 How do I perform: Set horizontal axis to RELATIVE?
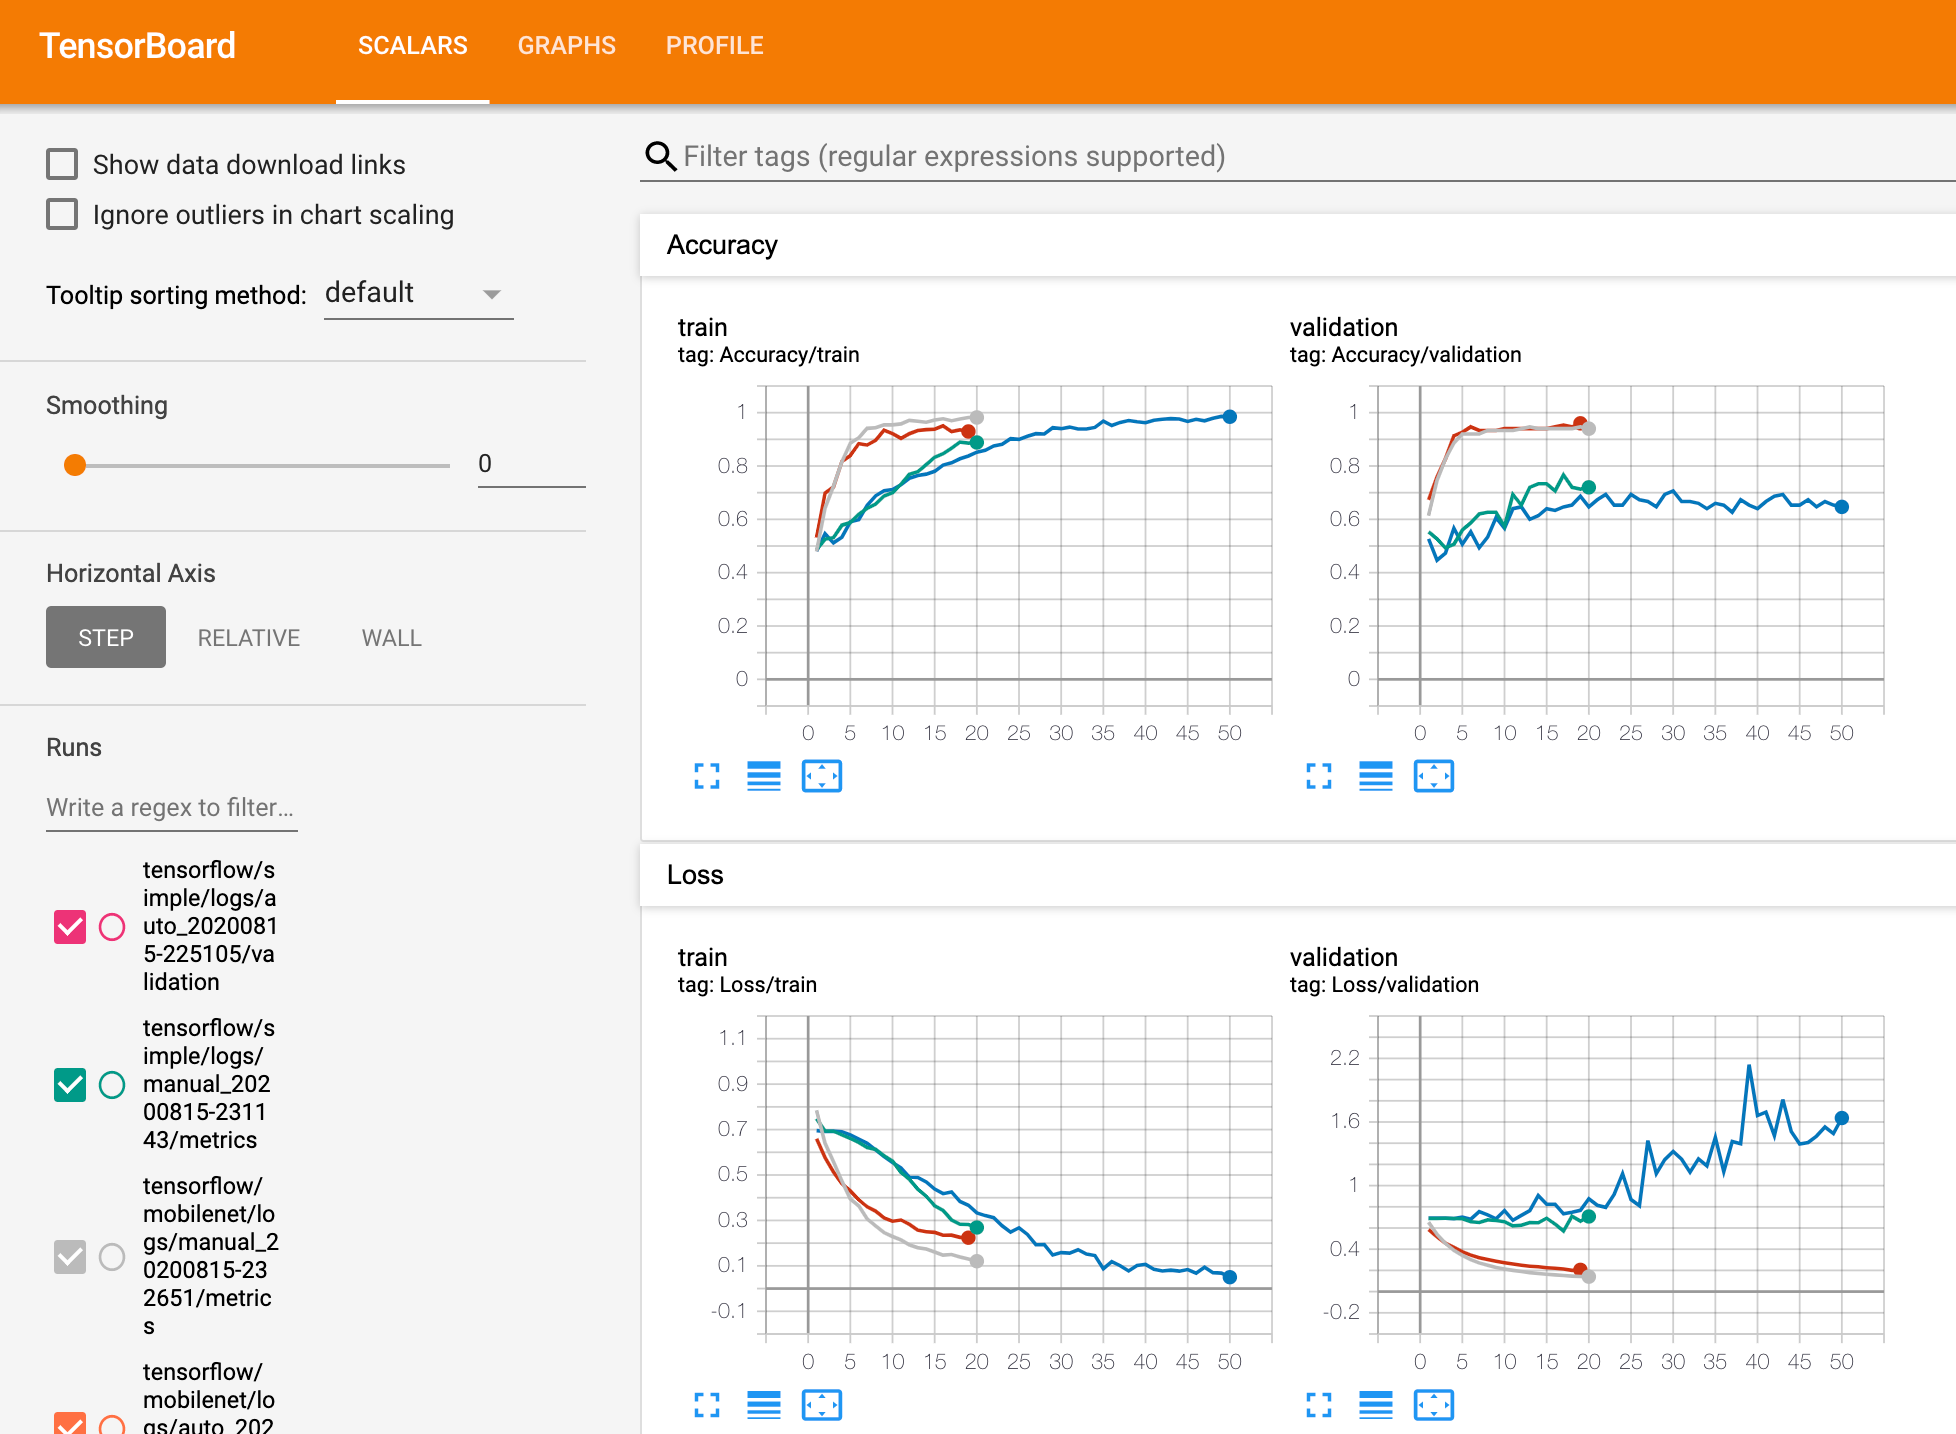pyautogui.click(x=248, y=638)
